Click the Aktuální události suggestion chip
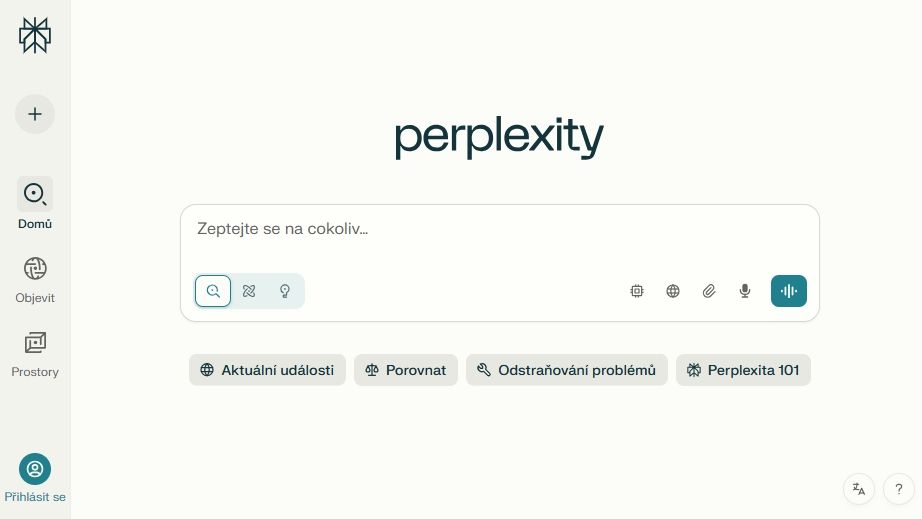Screen dimensions: 922x519 (267, 370)
